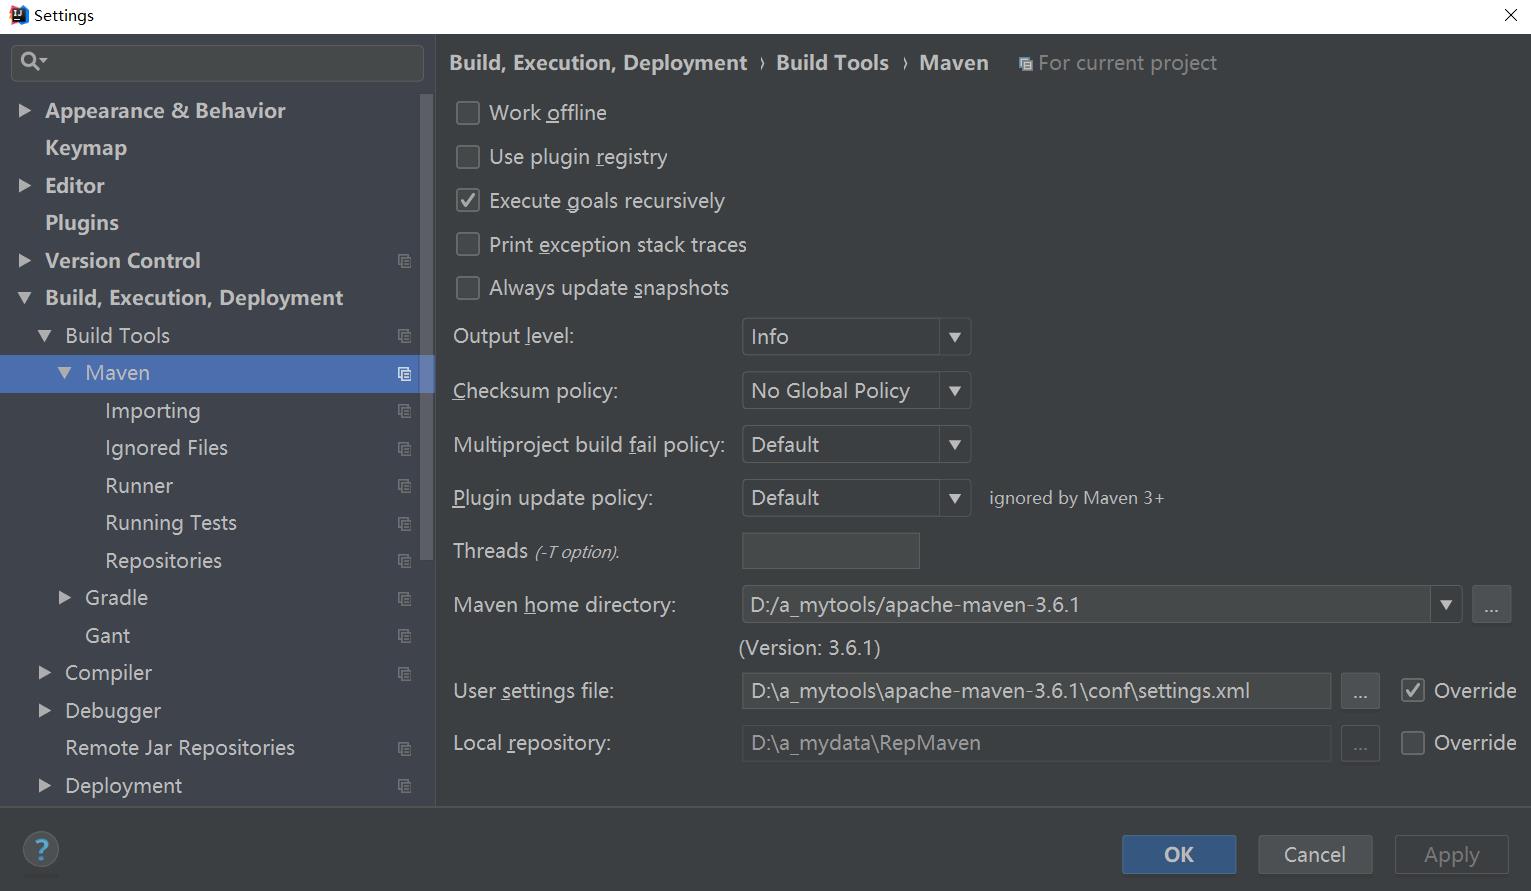Uncheck Override for User settings file
Screen dimensions: 1531x891
1412,690
